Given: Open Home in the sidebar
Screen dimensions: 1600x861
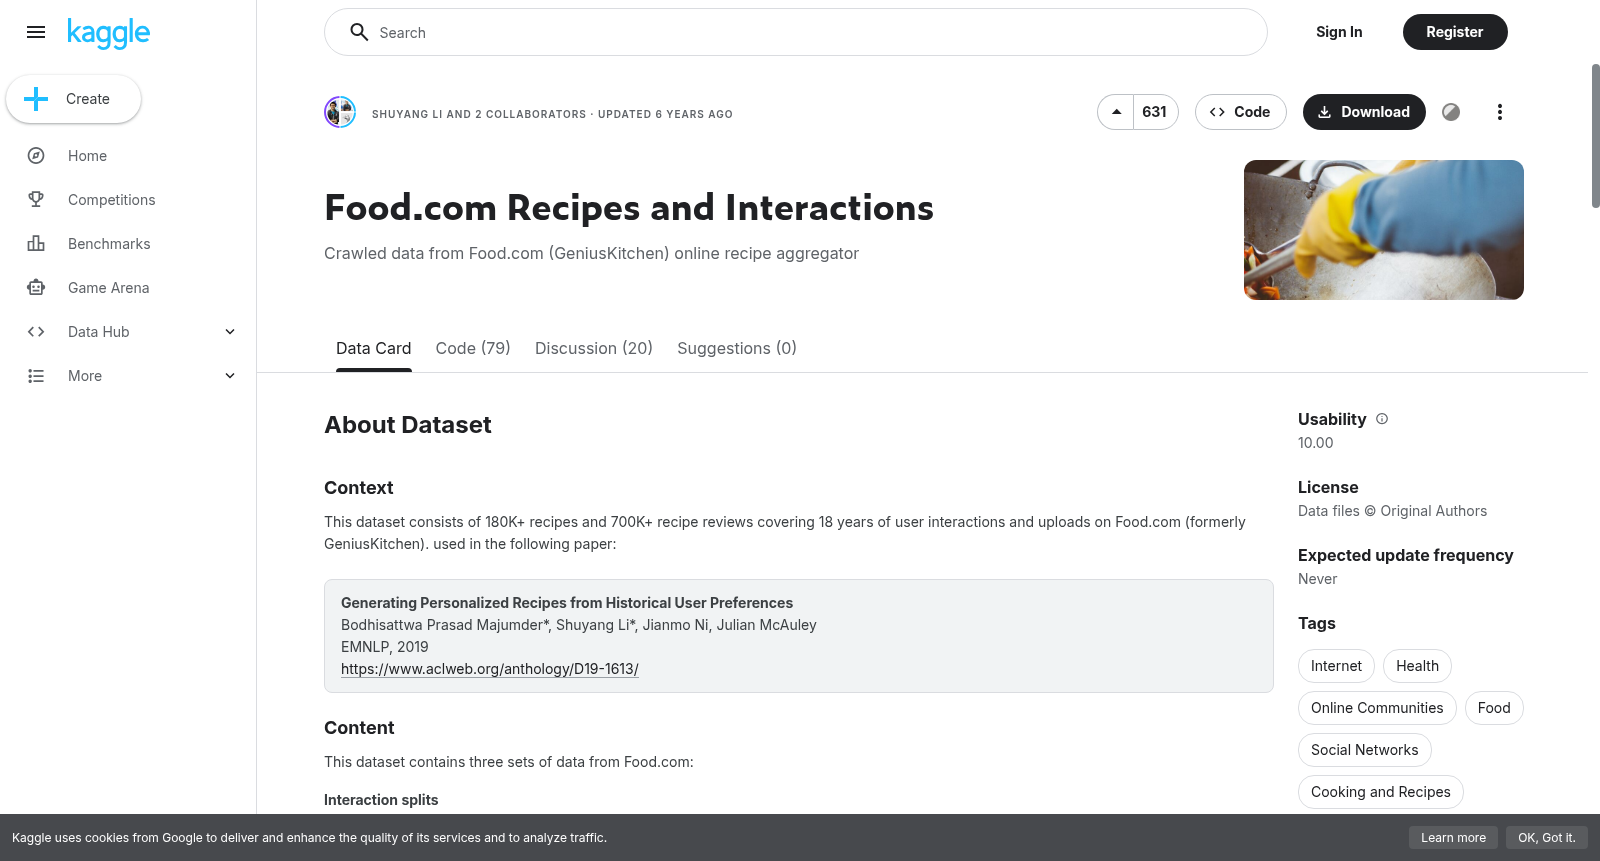Looking at the screenshot, I should click(x=87, y=156).
